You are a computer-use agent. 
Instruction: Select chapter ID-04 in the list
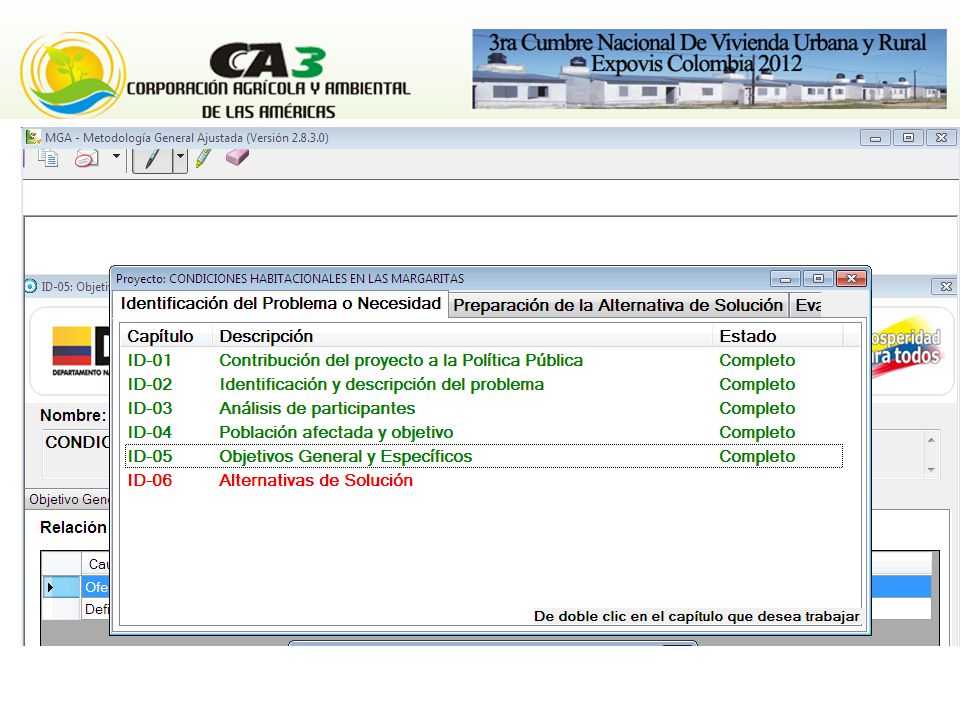tap(149, 432)
